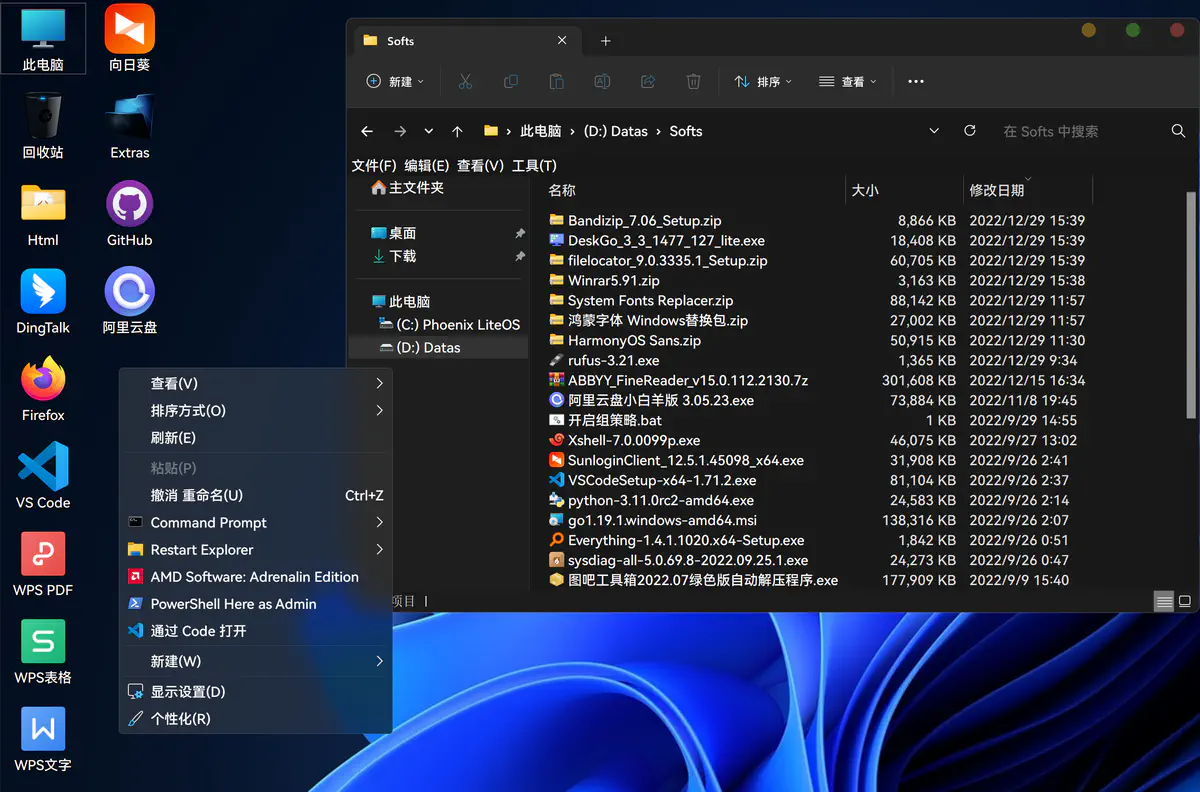
Task: Switch to details view icon at bottom right
Action: pos(1163,602)
